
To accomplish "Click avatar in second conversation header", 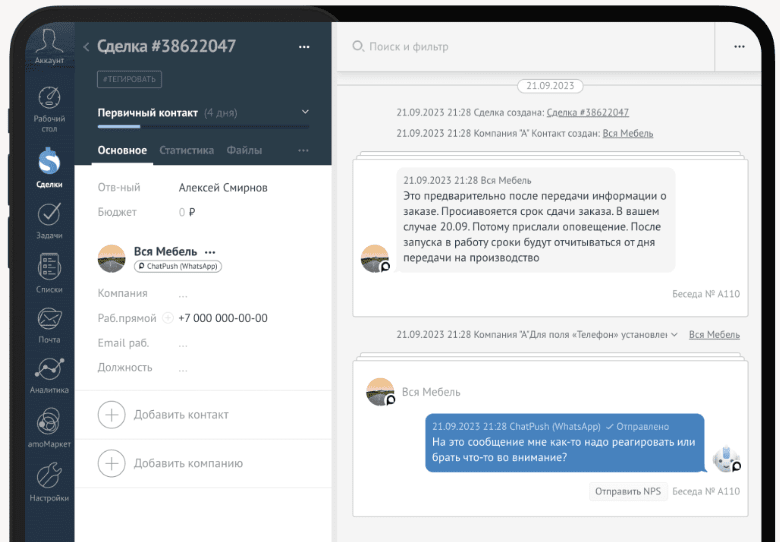I will [x=381, y=392].
